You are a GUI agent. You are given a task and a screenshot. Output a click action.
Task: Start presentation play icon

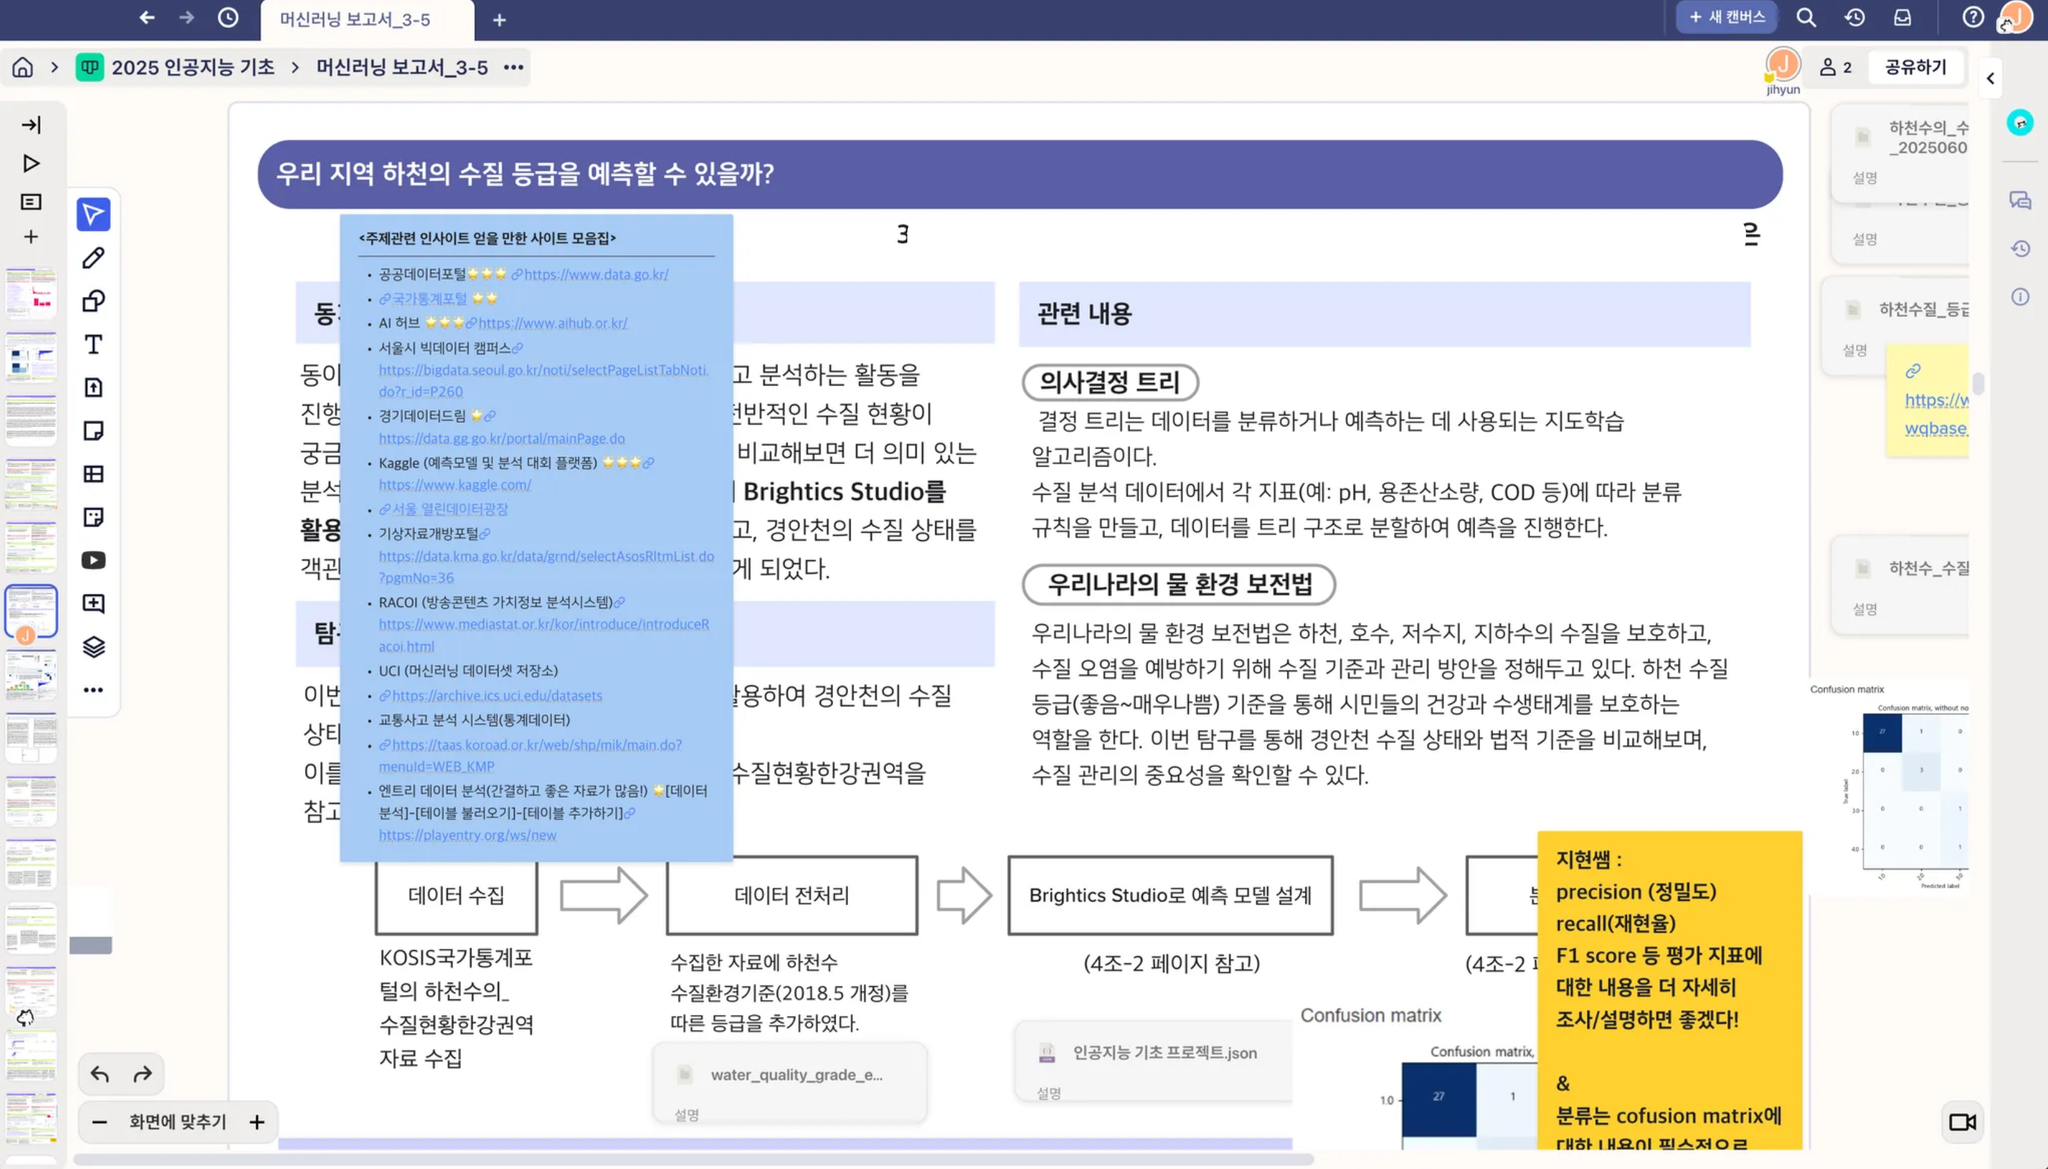[31, 163]
